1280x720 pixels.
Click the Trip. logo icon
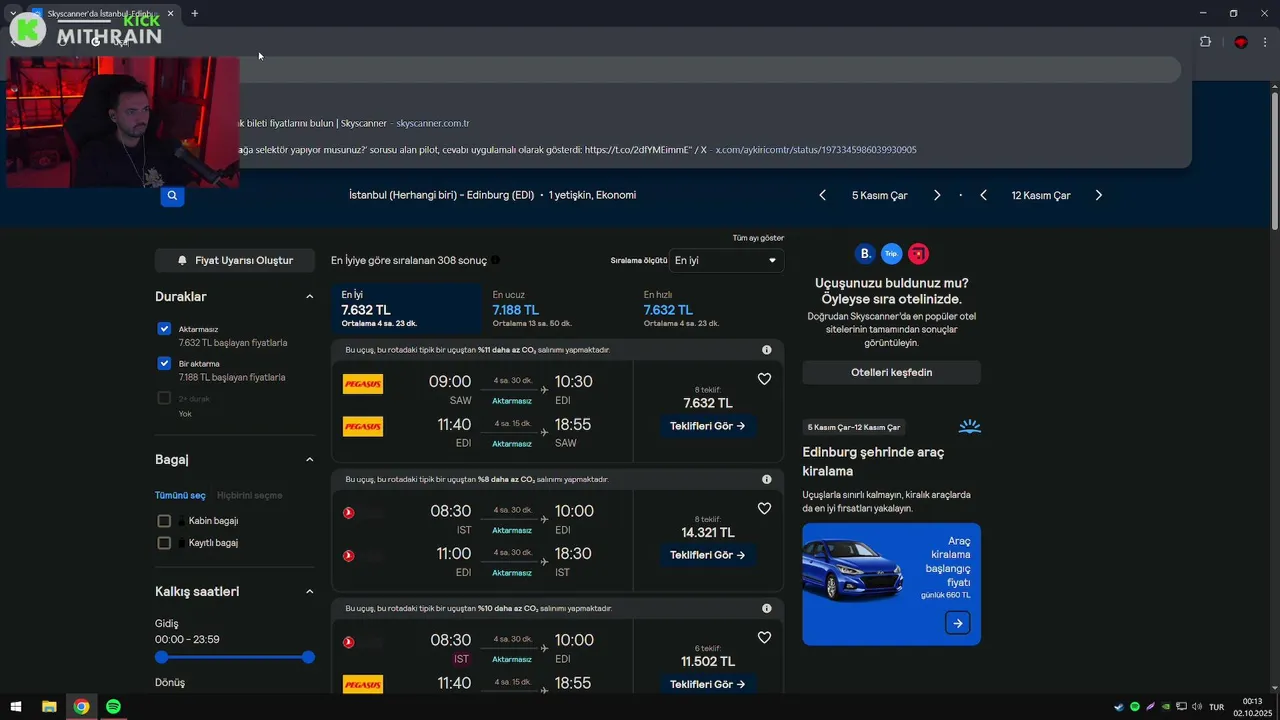[x=891, y=253]
